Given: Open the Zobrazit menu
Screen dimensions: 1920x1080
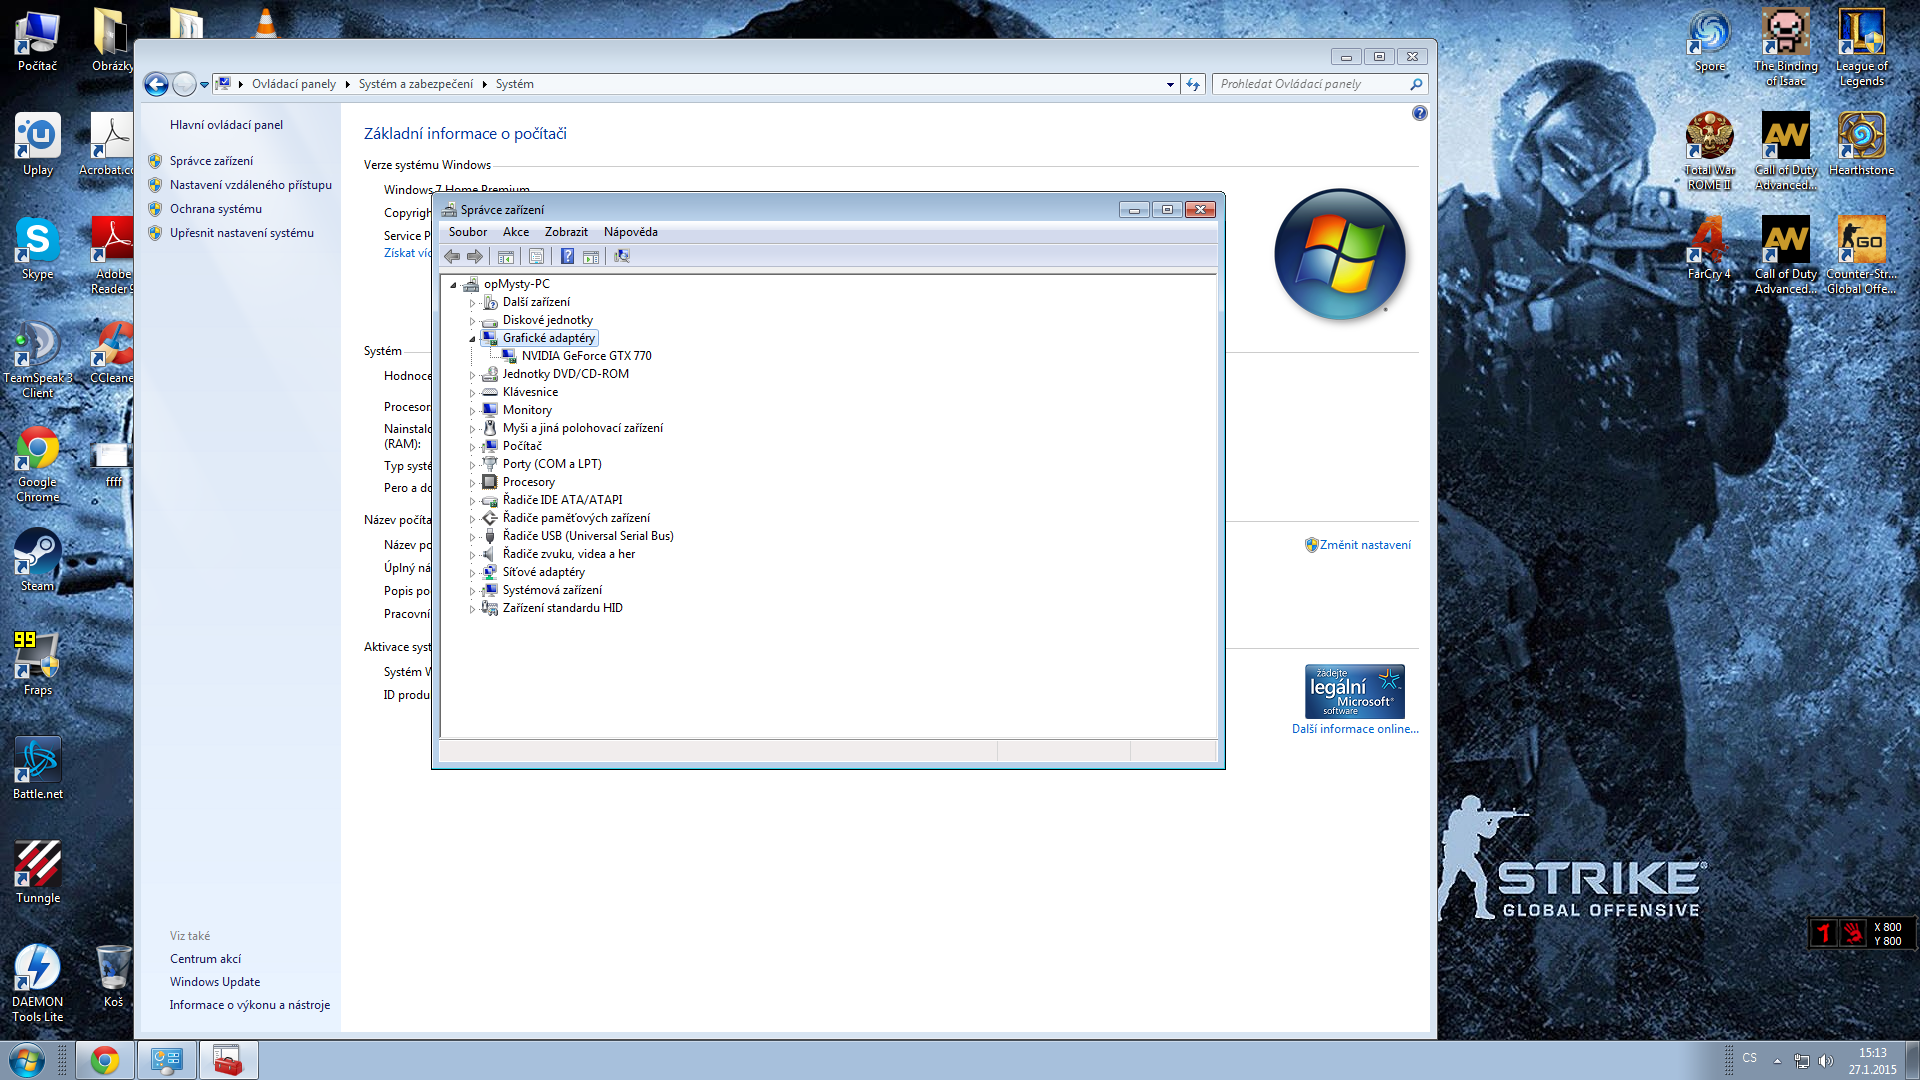Looking at the screenshot, I should click(x=566, y=232).
